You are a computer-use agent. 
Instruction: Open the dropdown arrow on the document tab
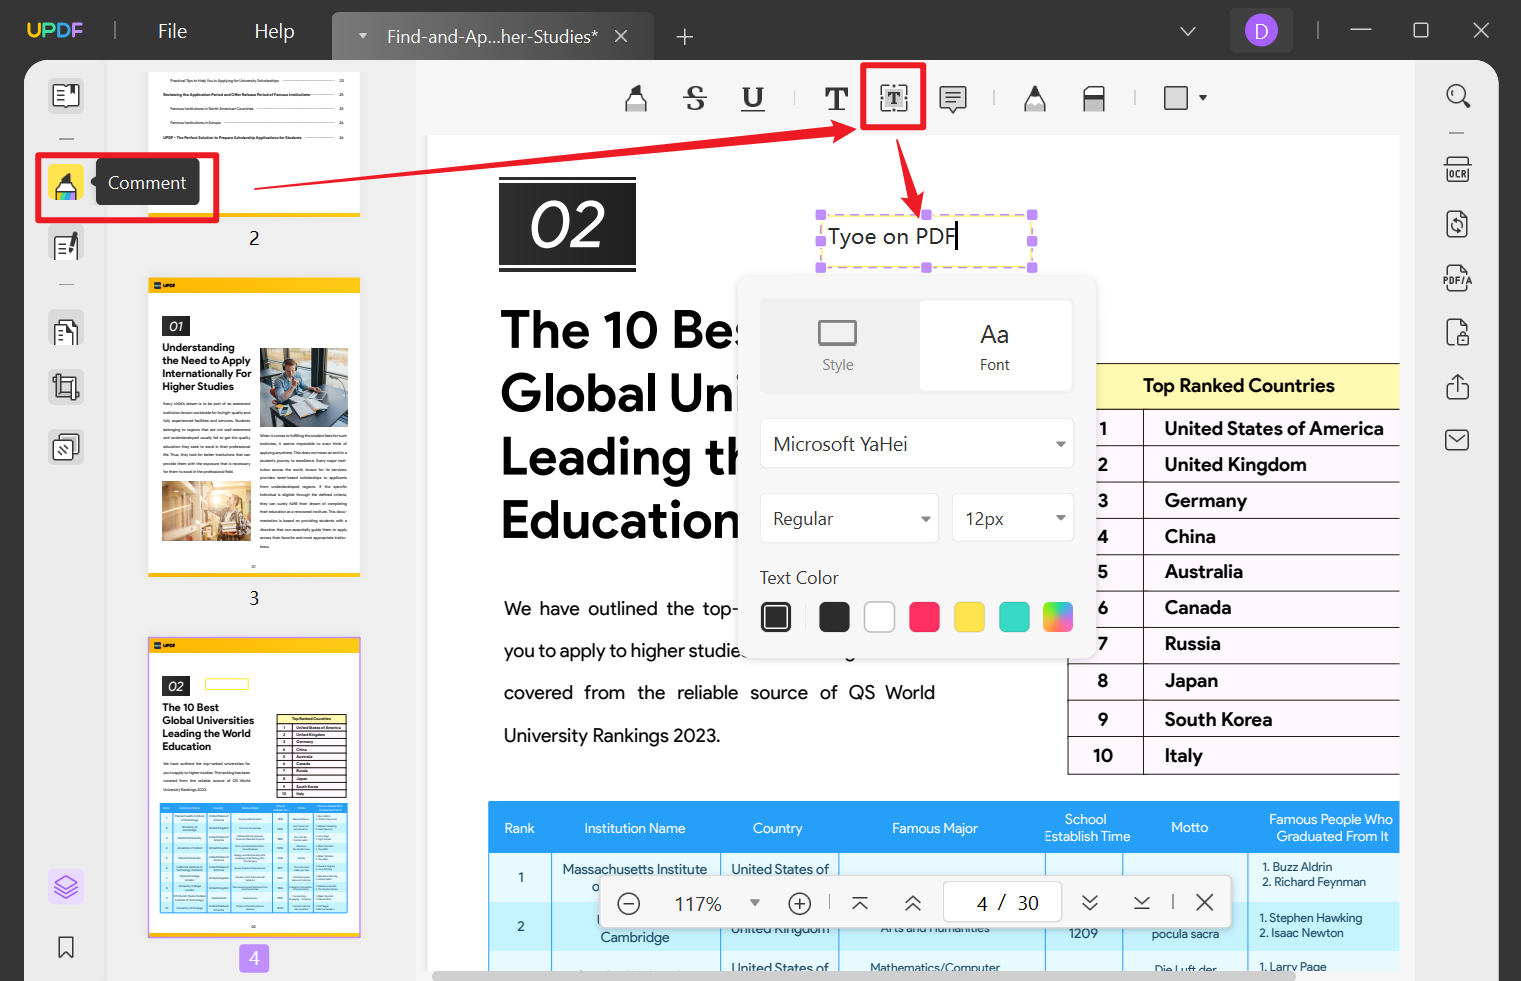(x=363, y=37)
